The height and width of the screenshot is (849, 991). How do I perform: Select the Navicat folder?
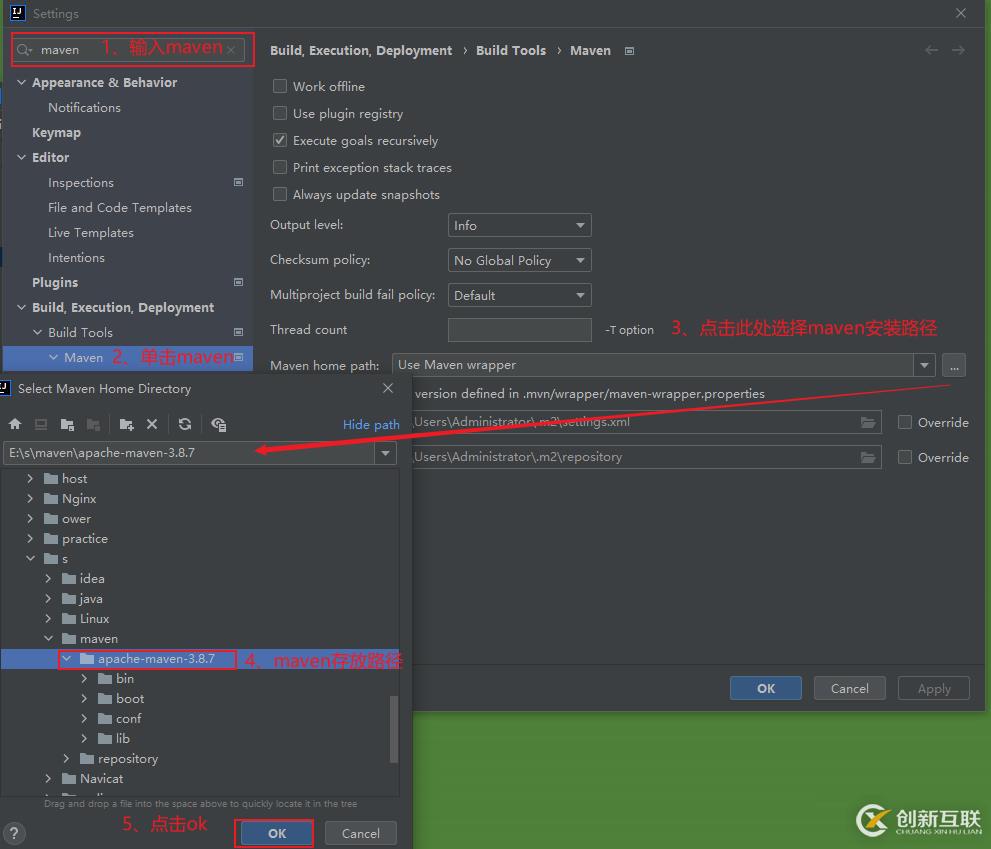(x=101, y=779)
